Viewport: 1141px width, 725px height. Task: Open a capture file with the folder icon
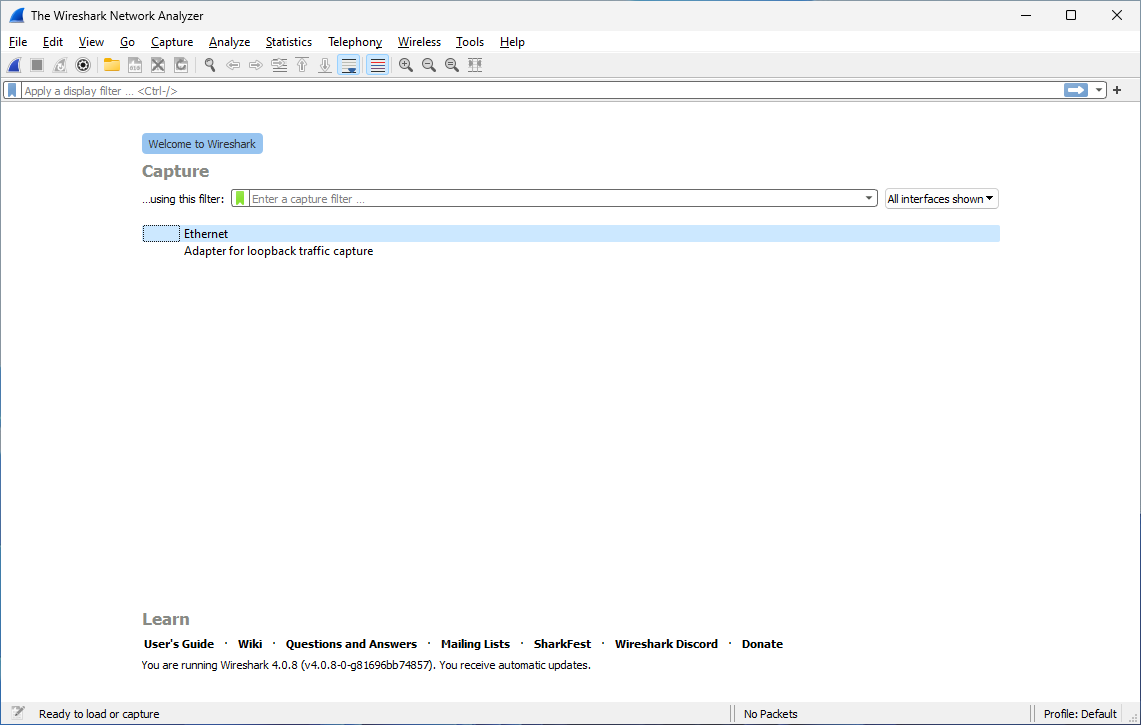click(x=111, y=66)
